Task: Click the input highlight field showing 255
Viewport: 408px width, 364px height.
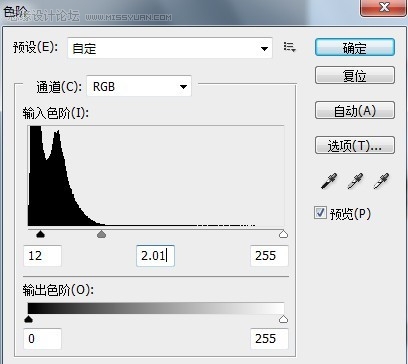Action: point(269,256)
